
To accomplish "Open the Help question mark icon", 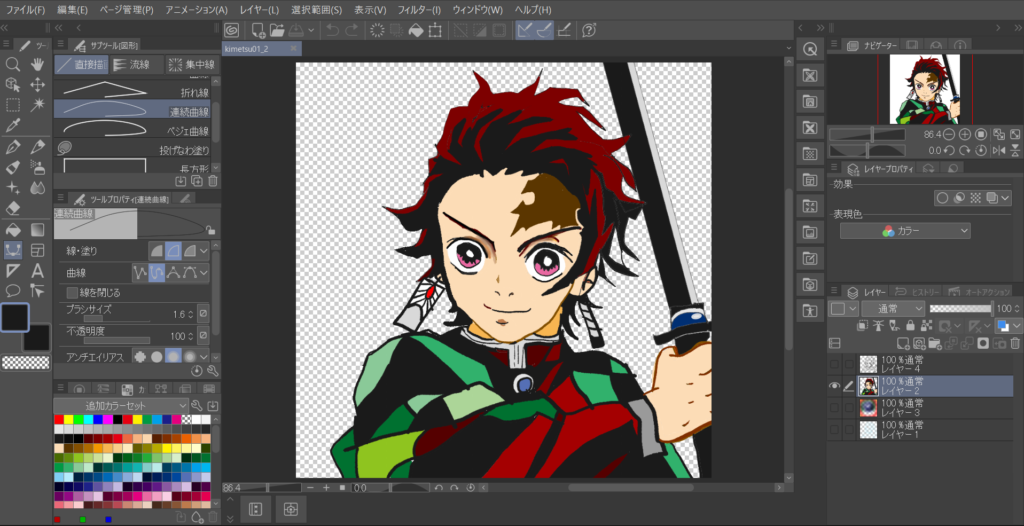I will (x=589, y=30).
